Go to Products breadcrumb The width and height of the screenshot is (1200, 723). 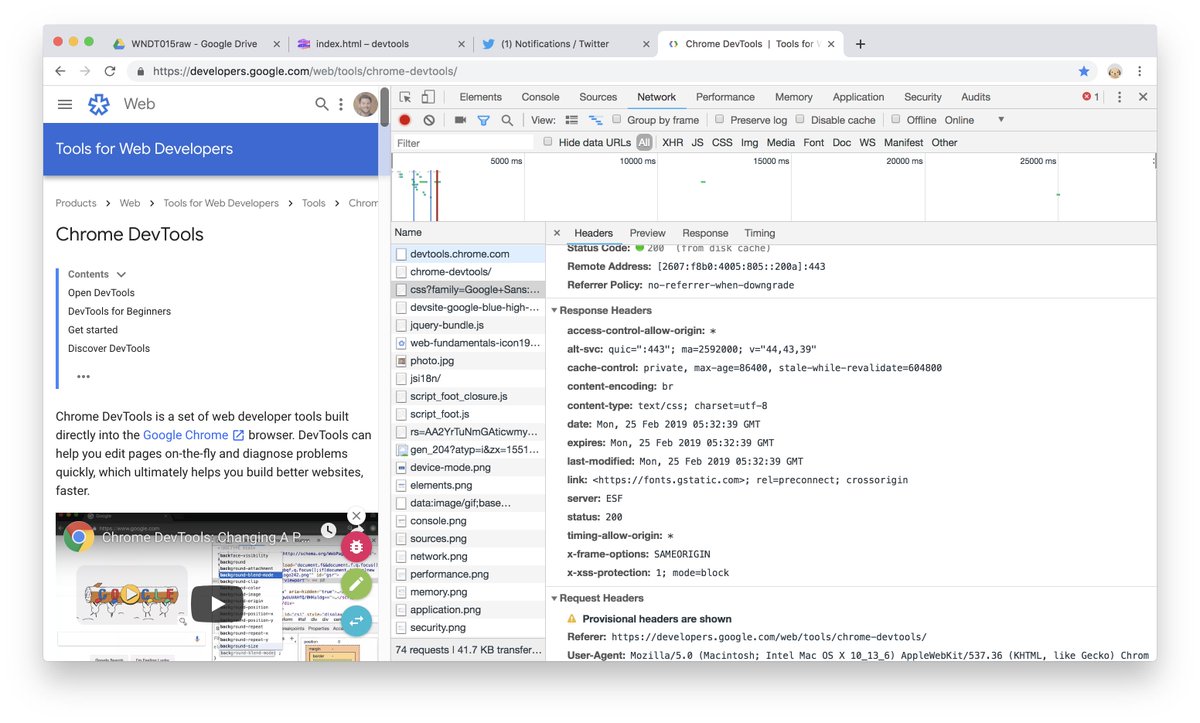pos(76,203)
